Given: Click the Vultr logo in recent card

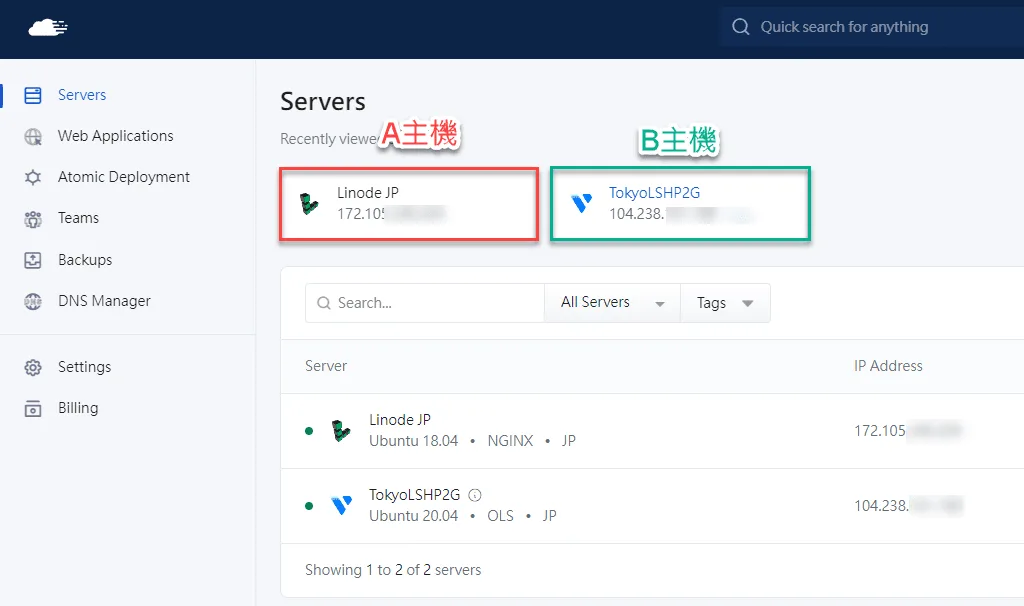Looking at the screenshot, I should [x=581, y=204].
